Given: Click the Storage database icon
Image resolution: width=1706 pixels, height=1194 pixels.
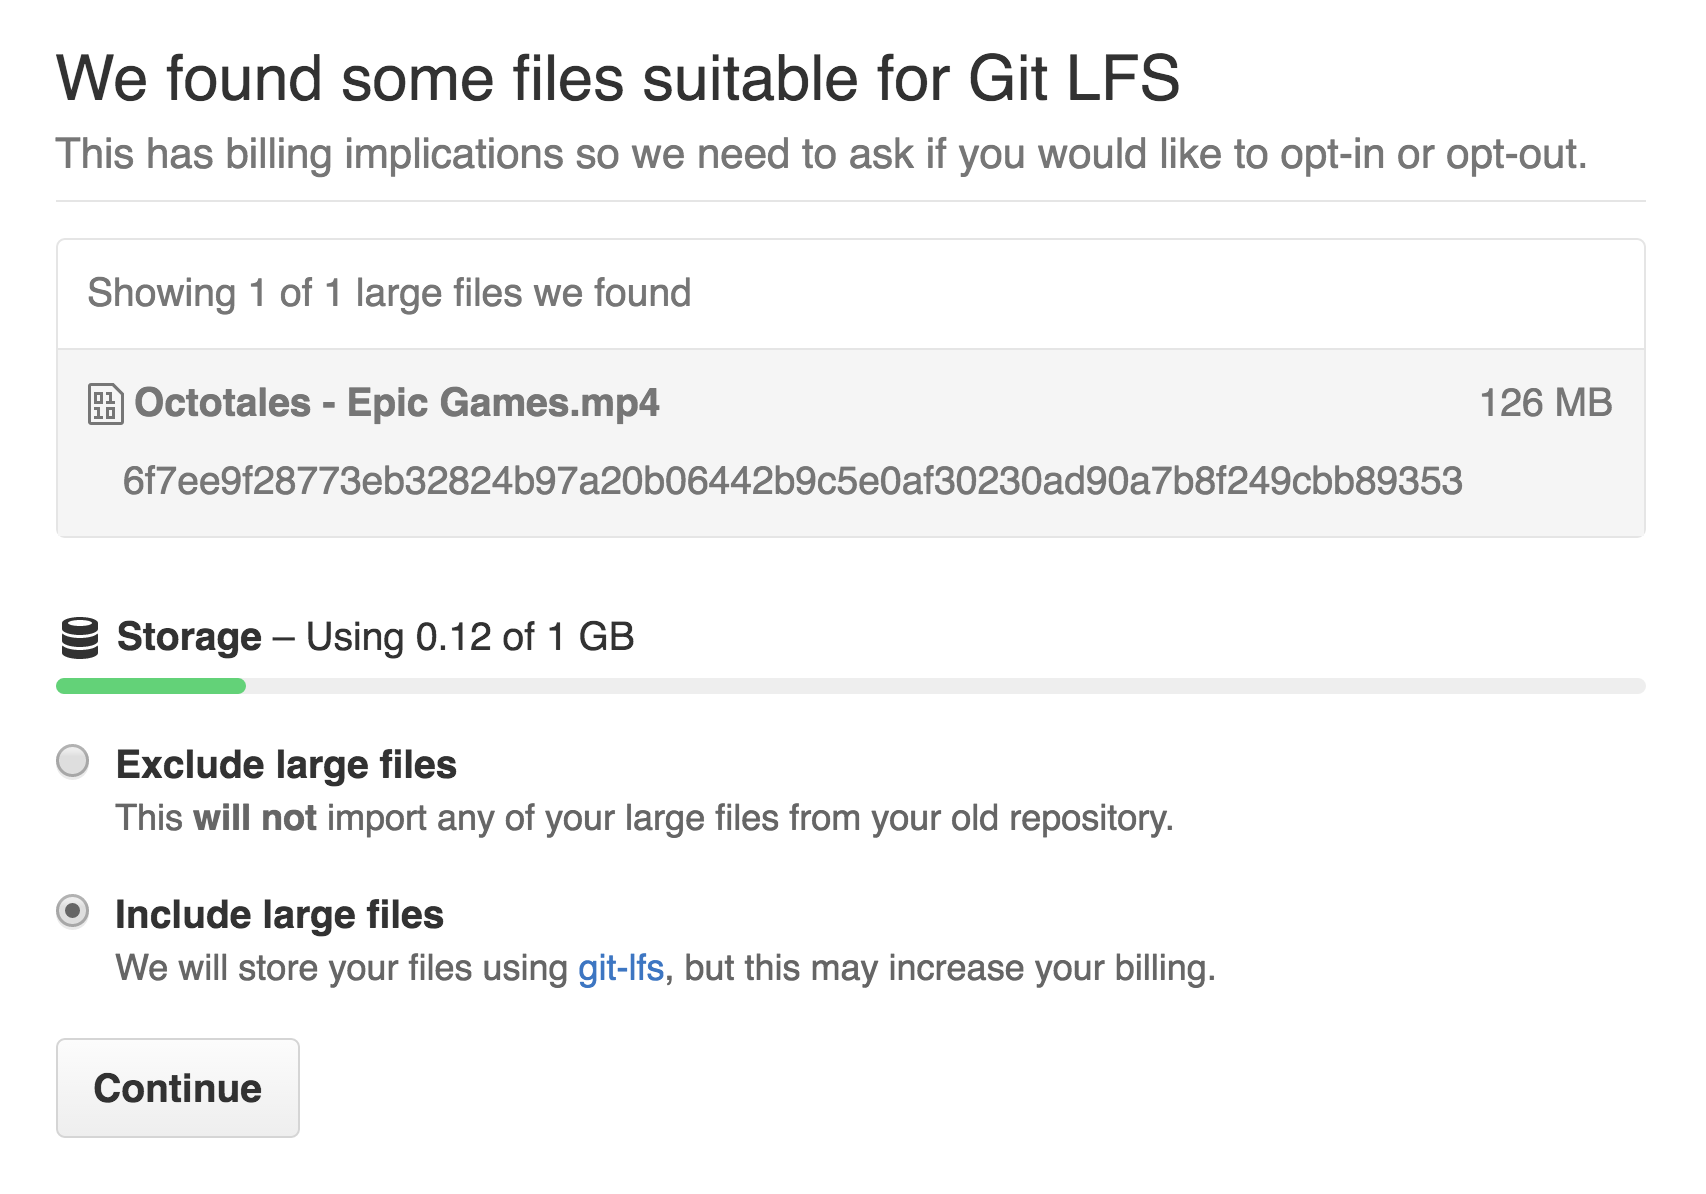Looking at the screenshot, I should (x=80, y=638).
